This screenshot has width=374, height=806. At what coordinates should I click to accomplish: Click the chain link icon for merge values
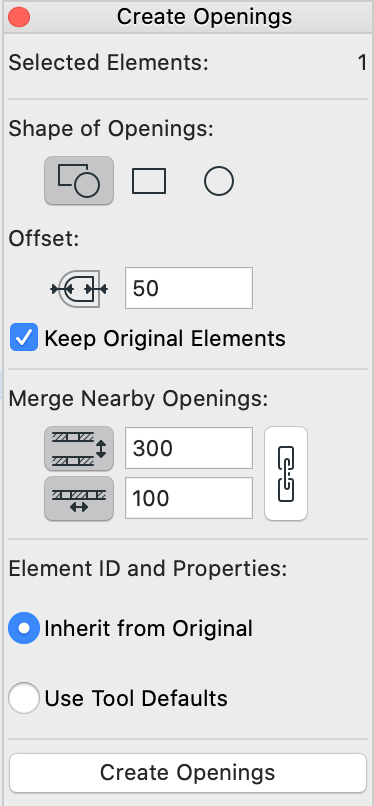pos(286,473)
